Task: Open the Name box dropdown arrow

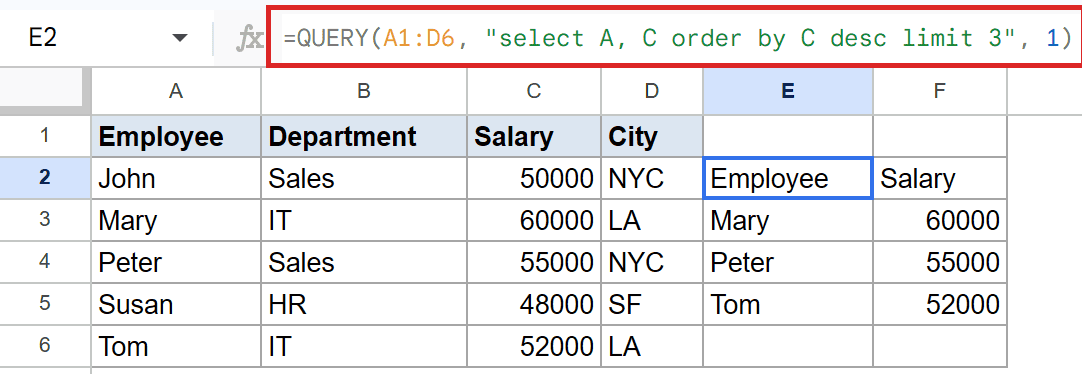Action: pyautogui.click(x=180, y=38)
